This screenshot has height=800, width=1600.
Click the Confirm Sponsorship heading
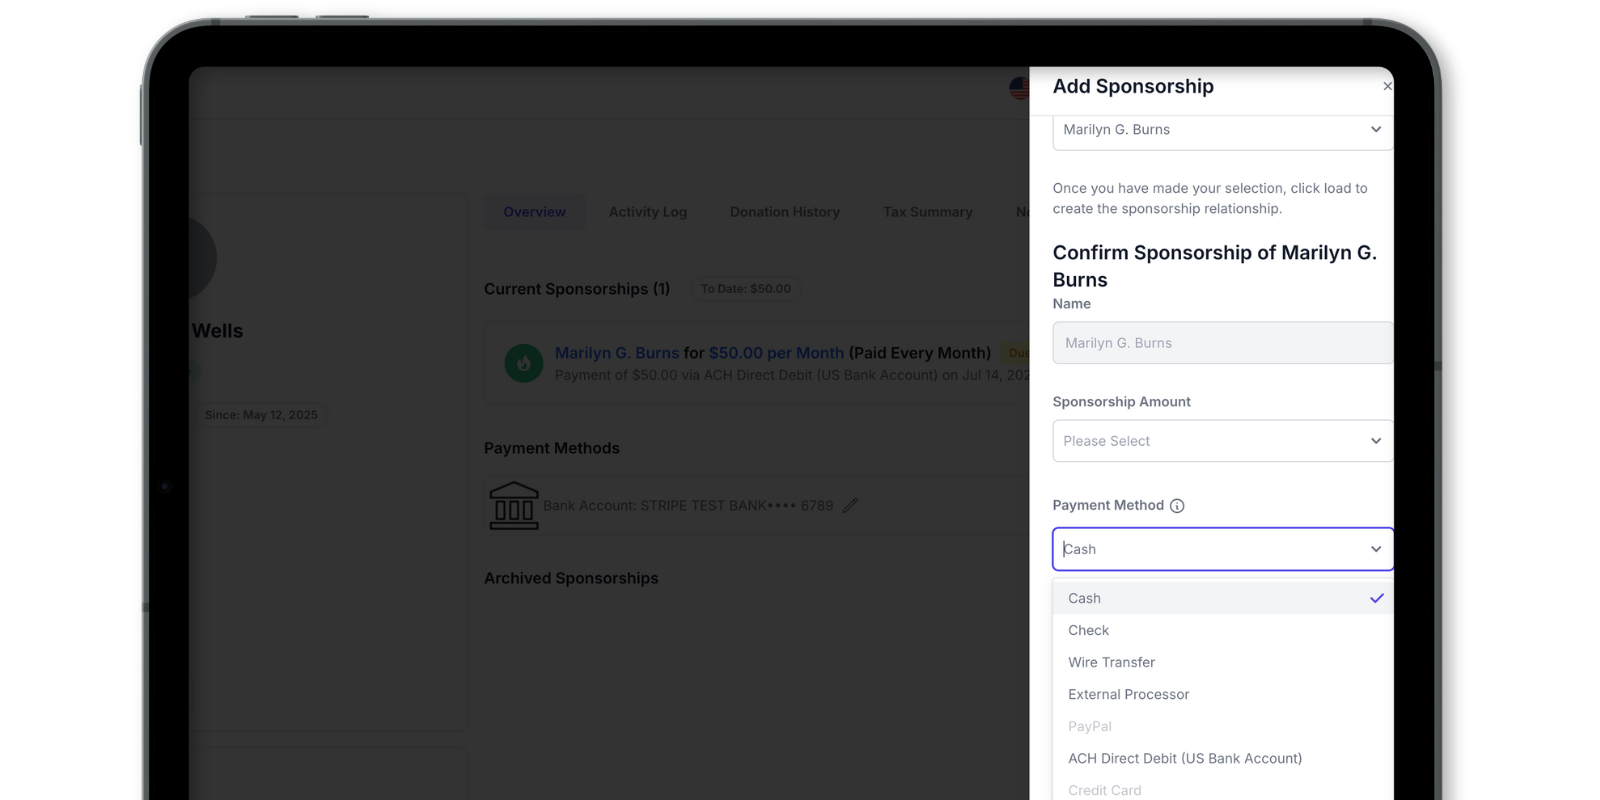1215,266
